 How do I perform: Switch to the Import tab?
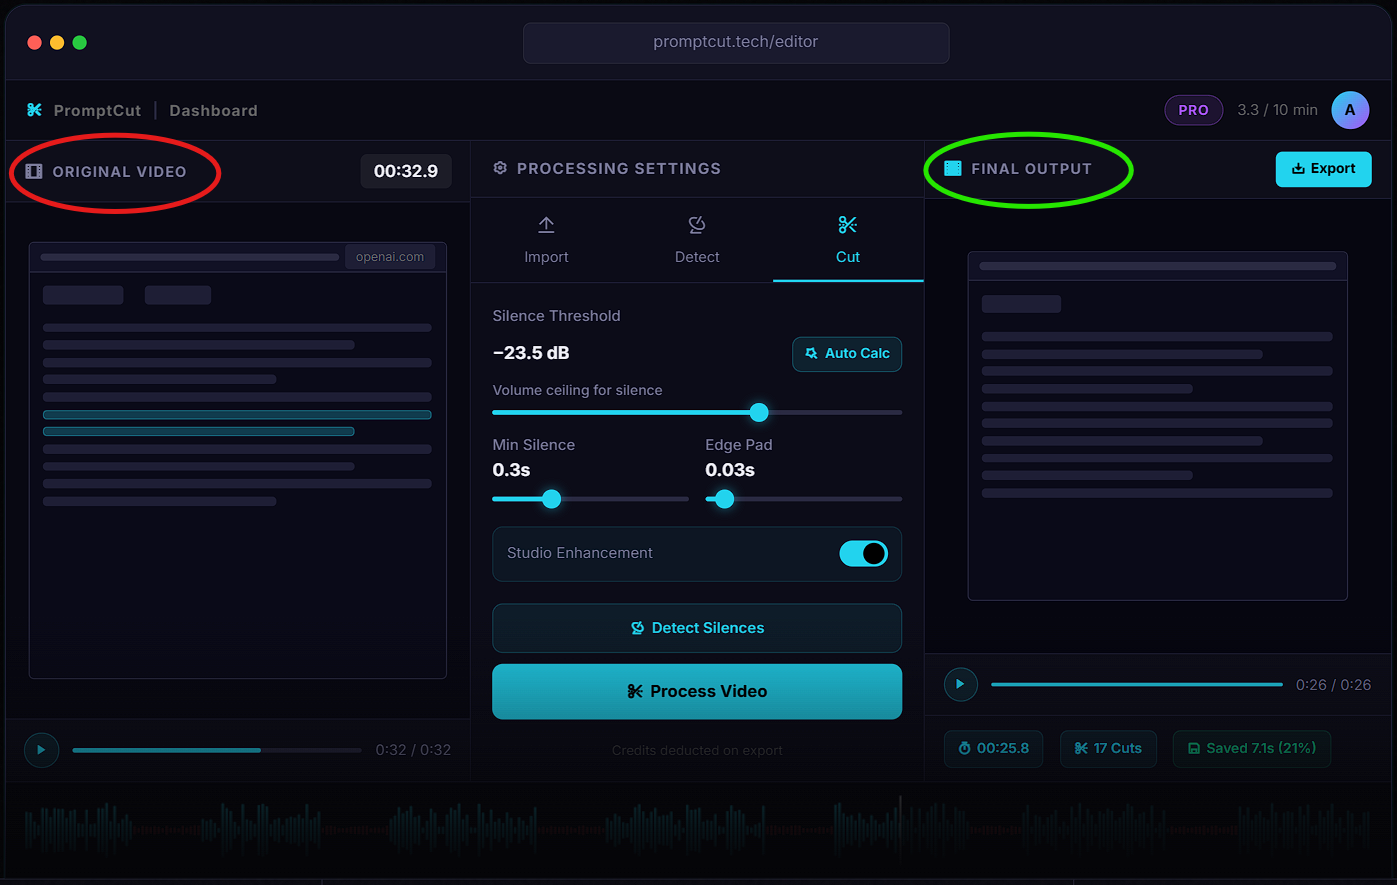pyautogui.click(x=546, y=240)
